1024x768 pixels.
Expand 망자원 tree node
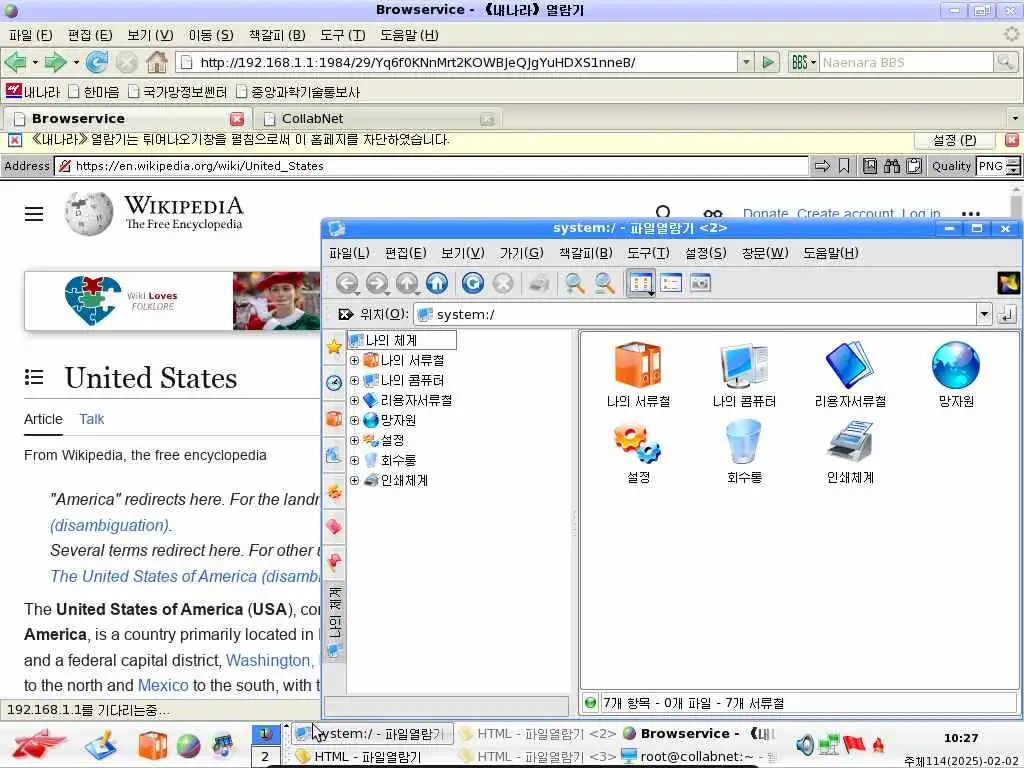pos(354,421)
